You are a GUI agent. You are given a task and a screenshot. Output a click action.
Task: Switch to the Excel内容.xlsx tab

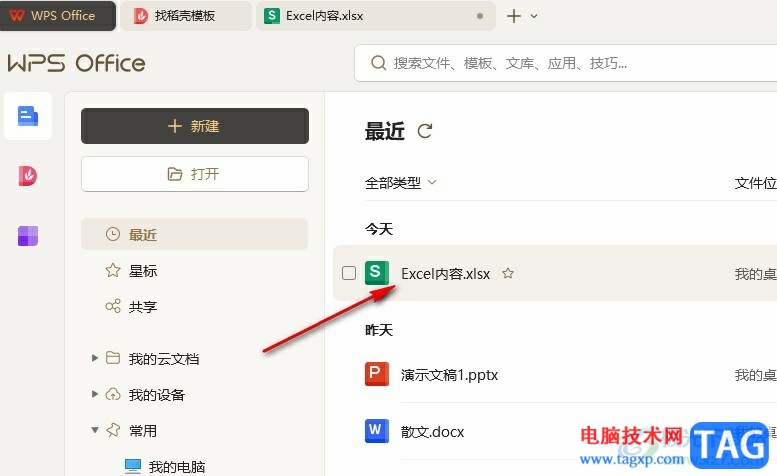tap(375, 16)
